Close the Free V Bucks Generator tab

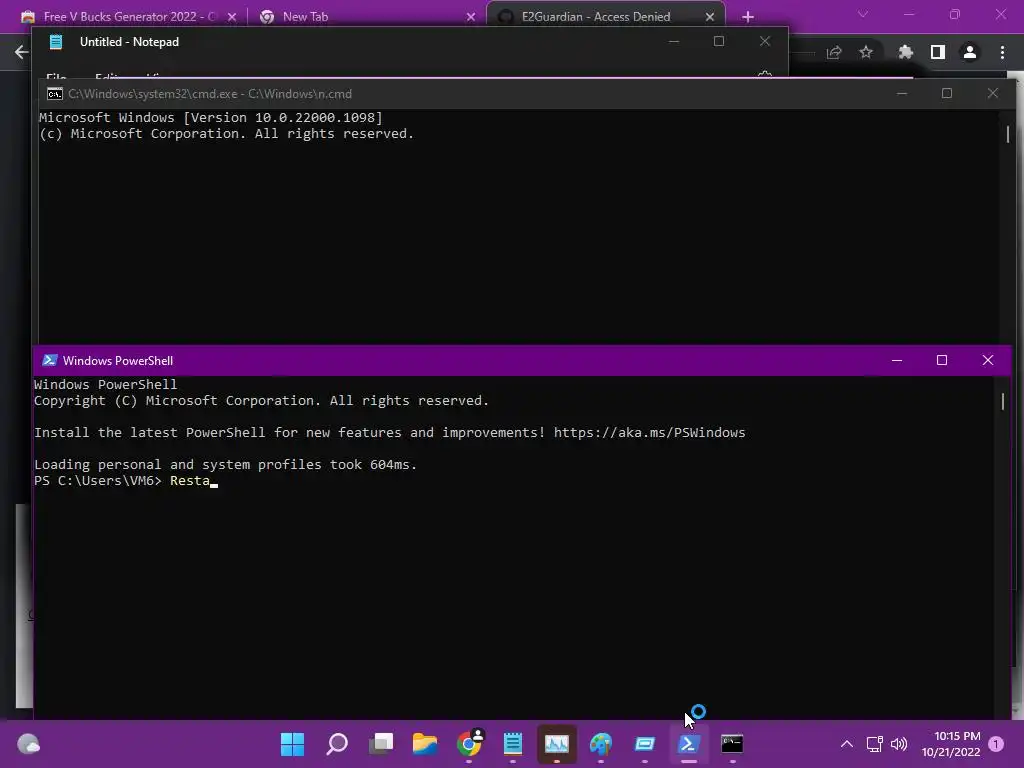(x=232, y=17)
